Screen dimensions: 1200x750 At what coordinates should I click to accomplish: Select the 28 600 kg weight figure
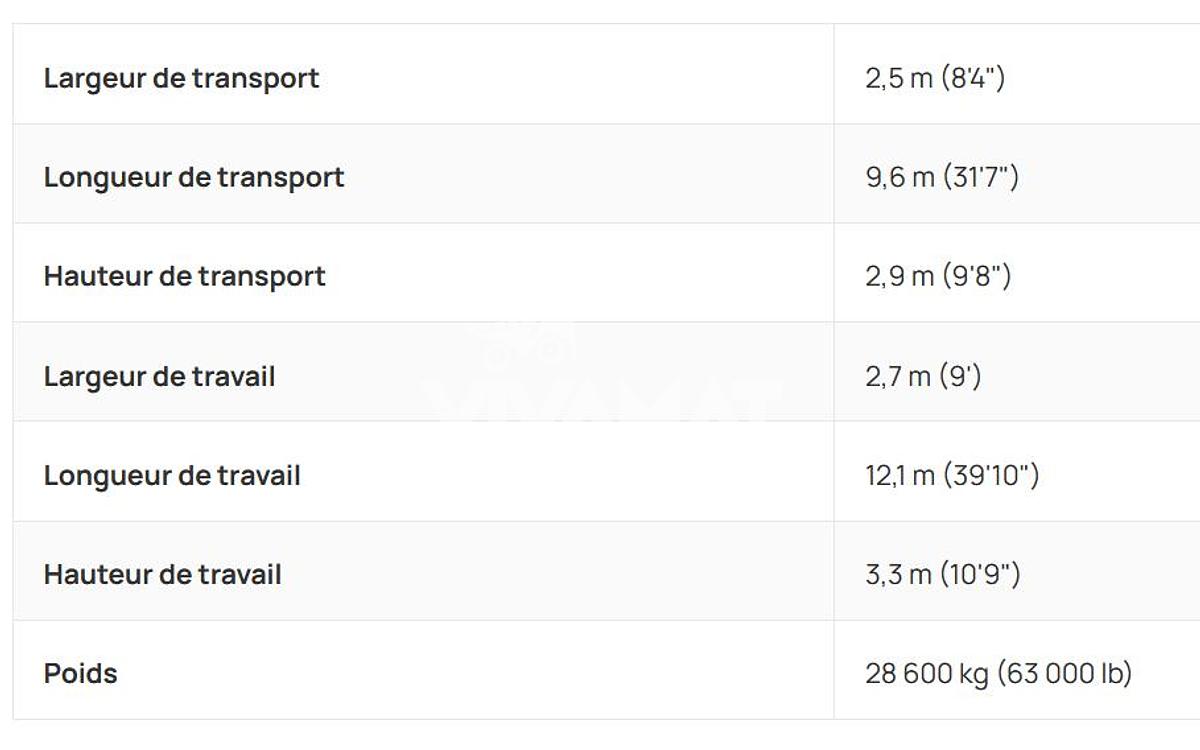click(926, 673)
